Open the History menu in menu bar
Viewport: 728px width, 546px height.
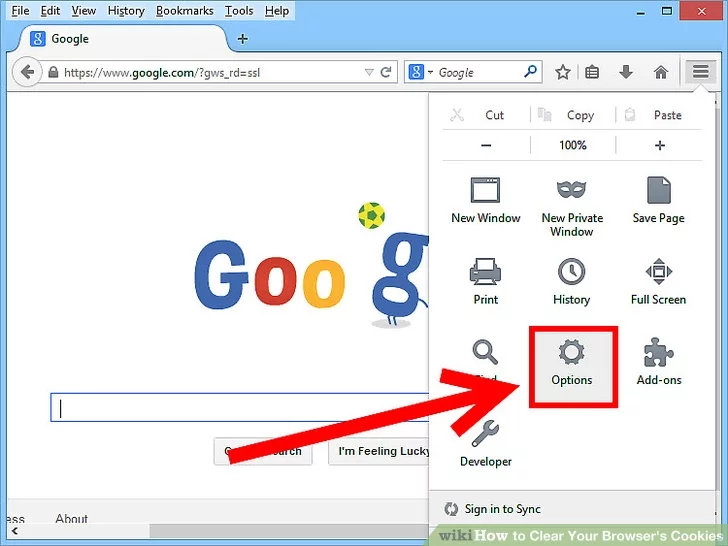126,10
